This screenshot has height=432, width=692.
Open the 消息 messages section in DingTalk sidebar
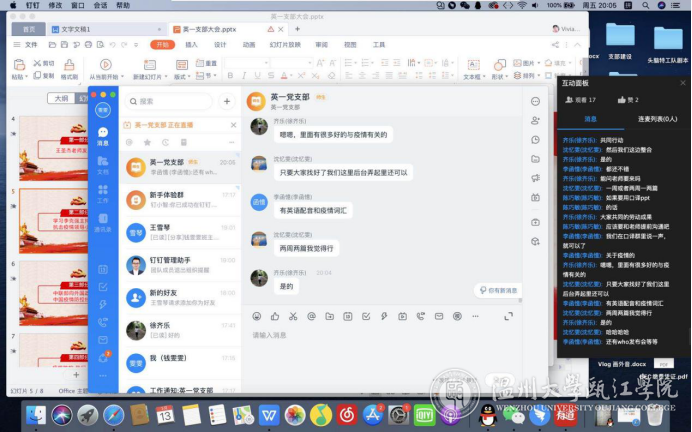tap(103, 136)
